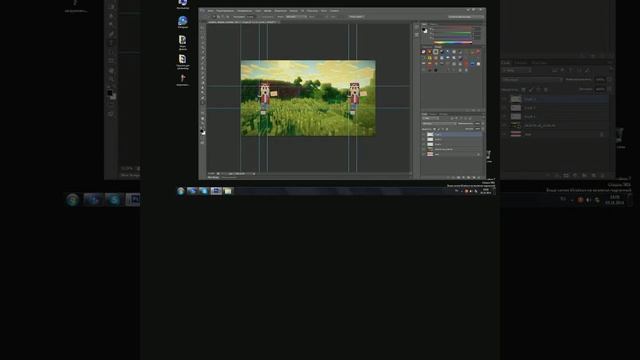This screenshot has height=360, width=640.
Task: Select the highlighted top layer in front Layers panel
Action: coord(451,134)
